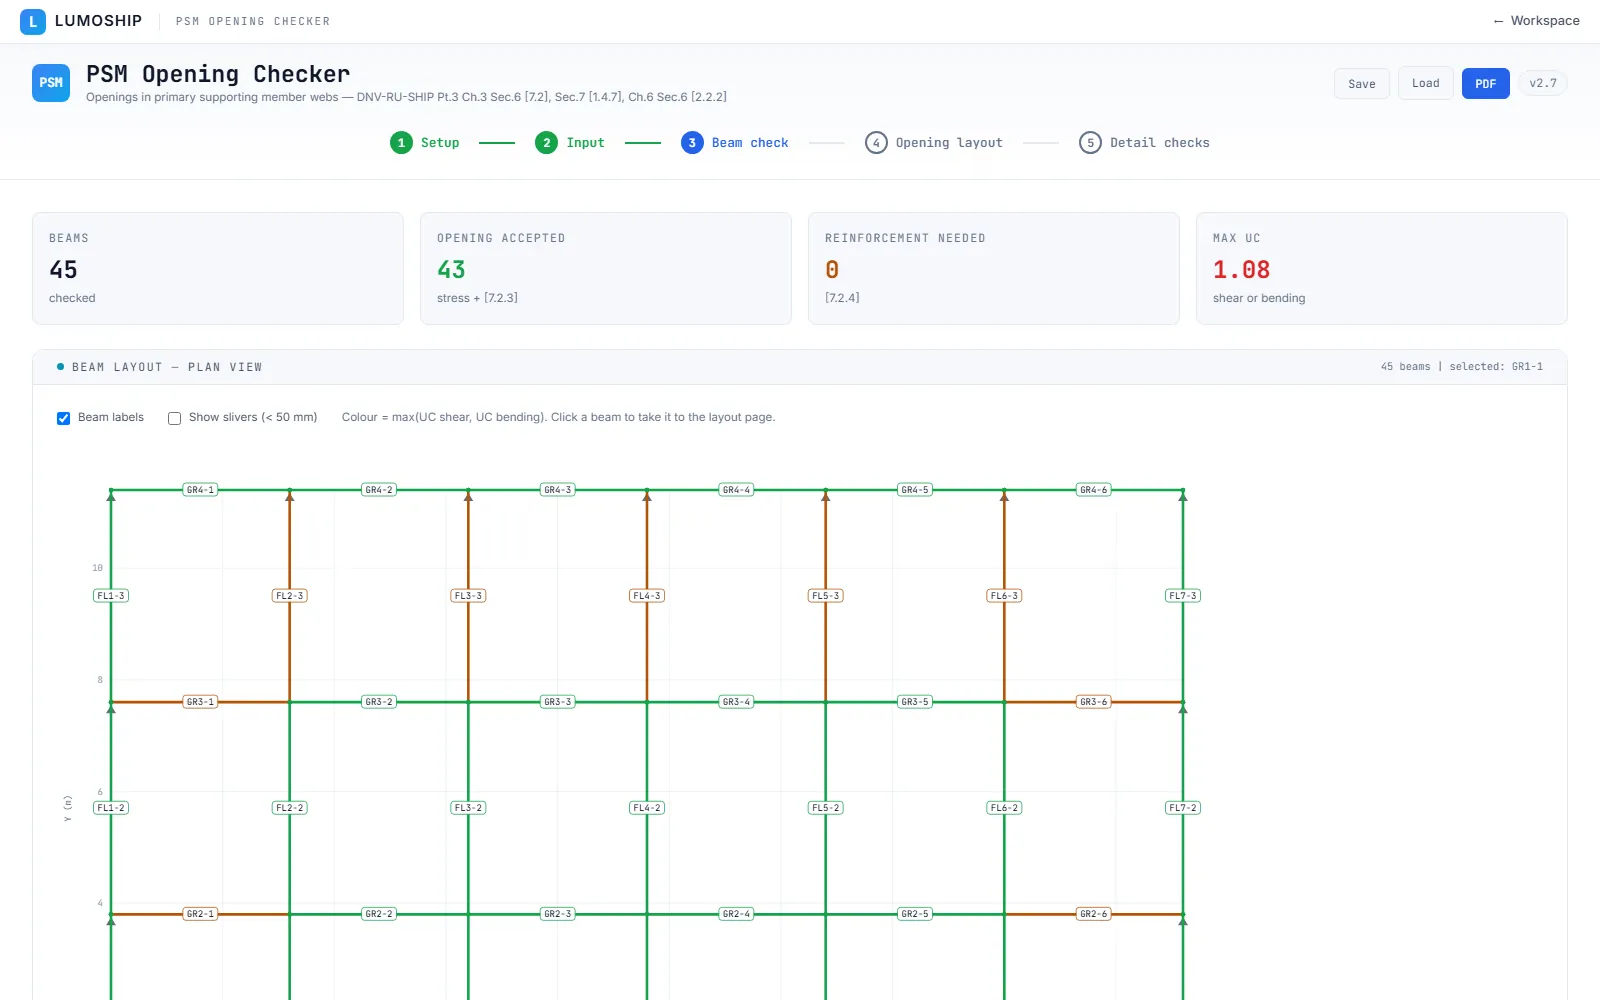Select orange beam FL4-3
Screen dimensions: 1600x1000
coord(647,596)
